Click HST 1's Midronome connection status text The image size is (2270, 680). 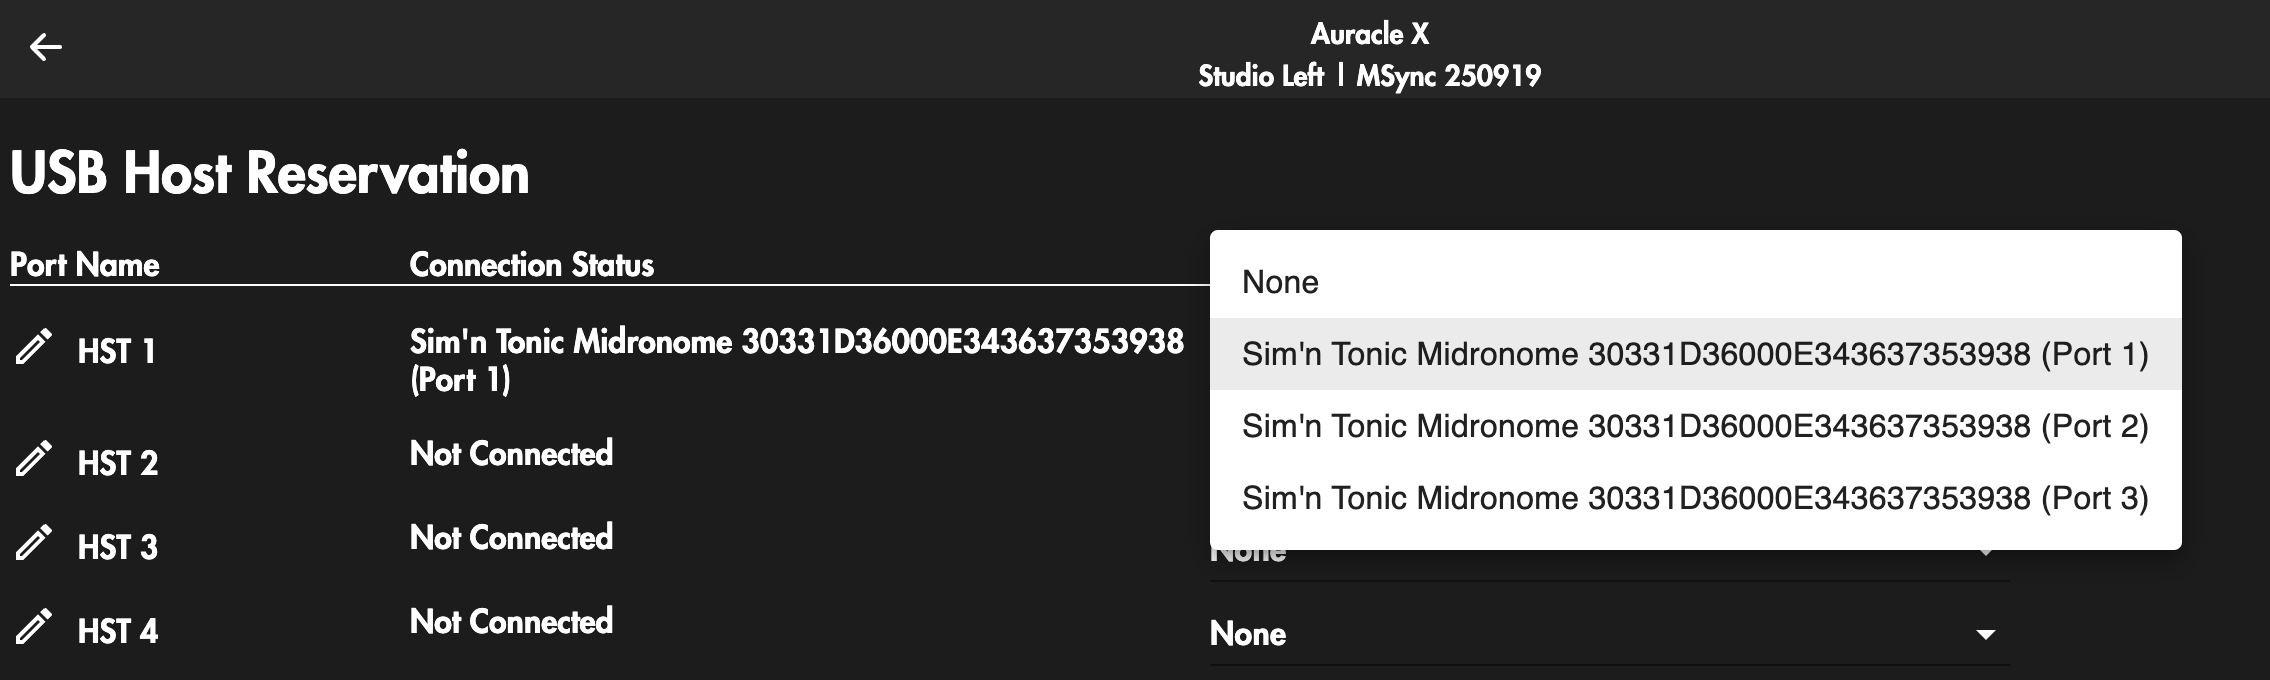pos(796,360)
